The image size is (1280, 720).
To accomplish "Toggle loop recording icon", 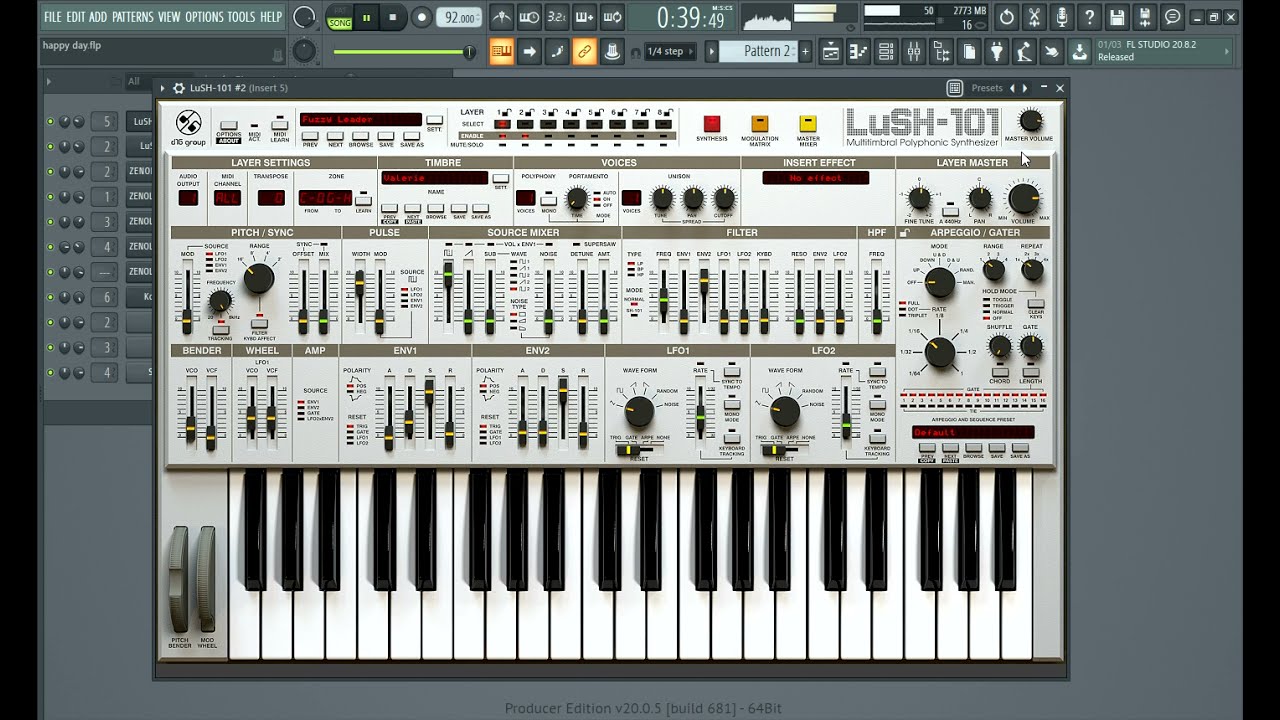I will pyautogui.click(x=613, y=17).
